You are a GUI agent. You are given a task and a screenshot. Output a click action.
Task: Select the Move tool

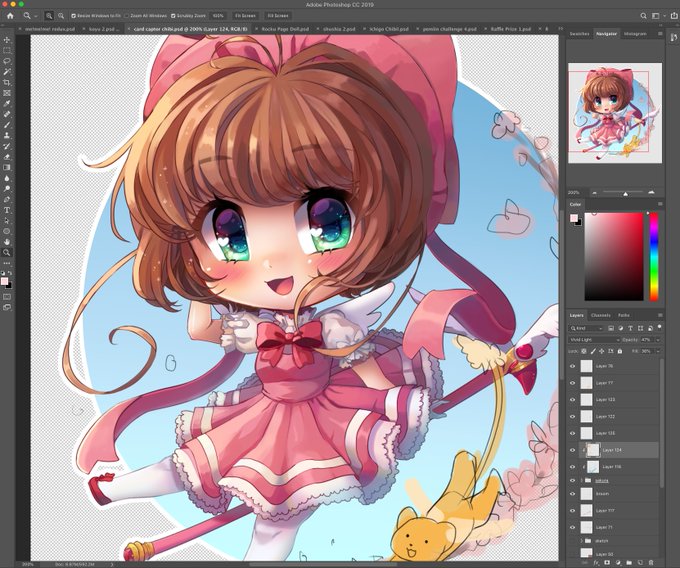tap(7, 40)
